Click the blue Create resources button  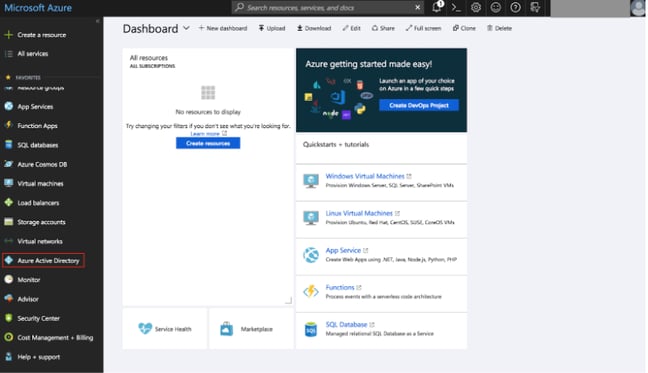(208, 143)
